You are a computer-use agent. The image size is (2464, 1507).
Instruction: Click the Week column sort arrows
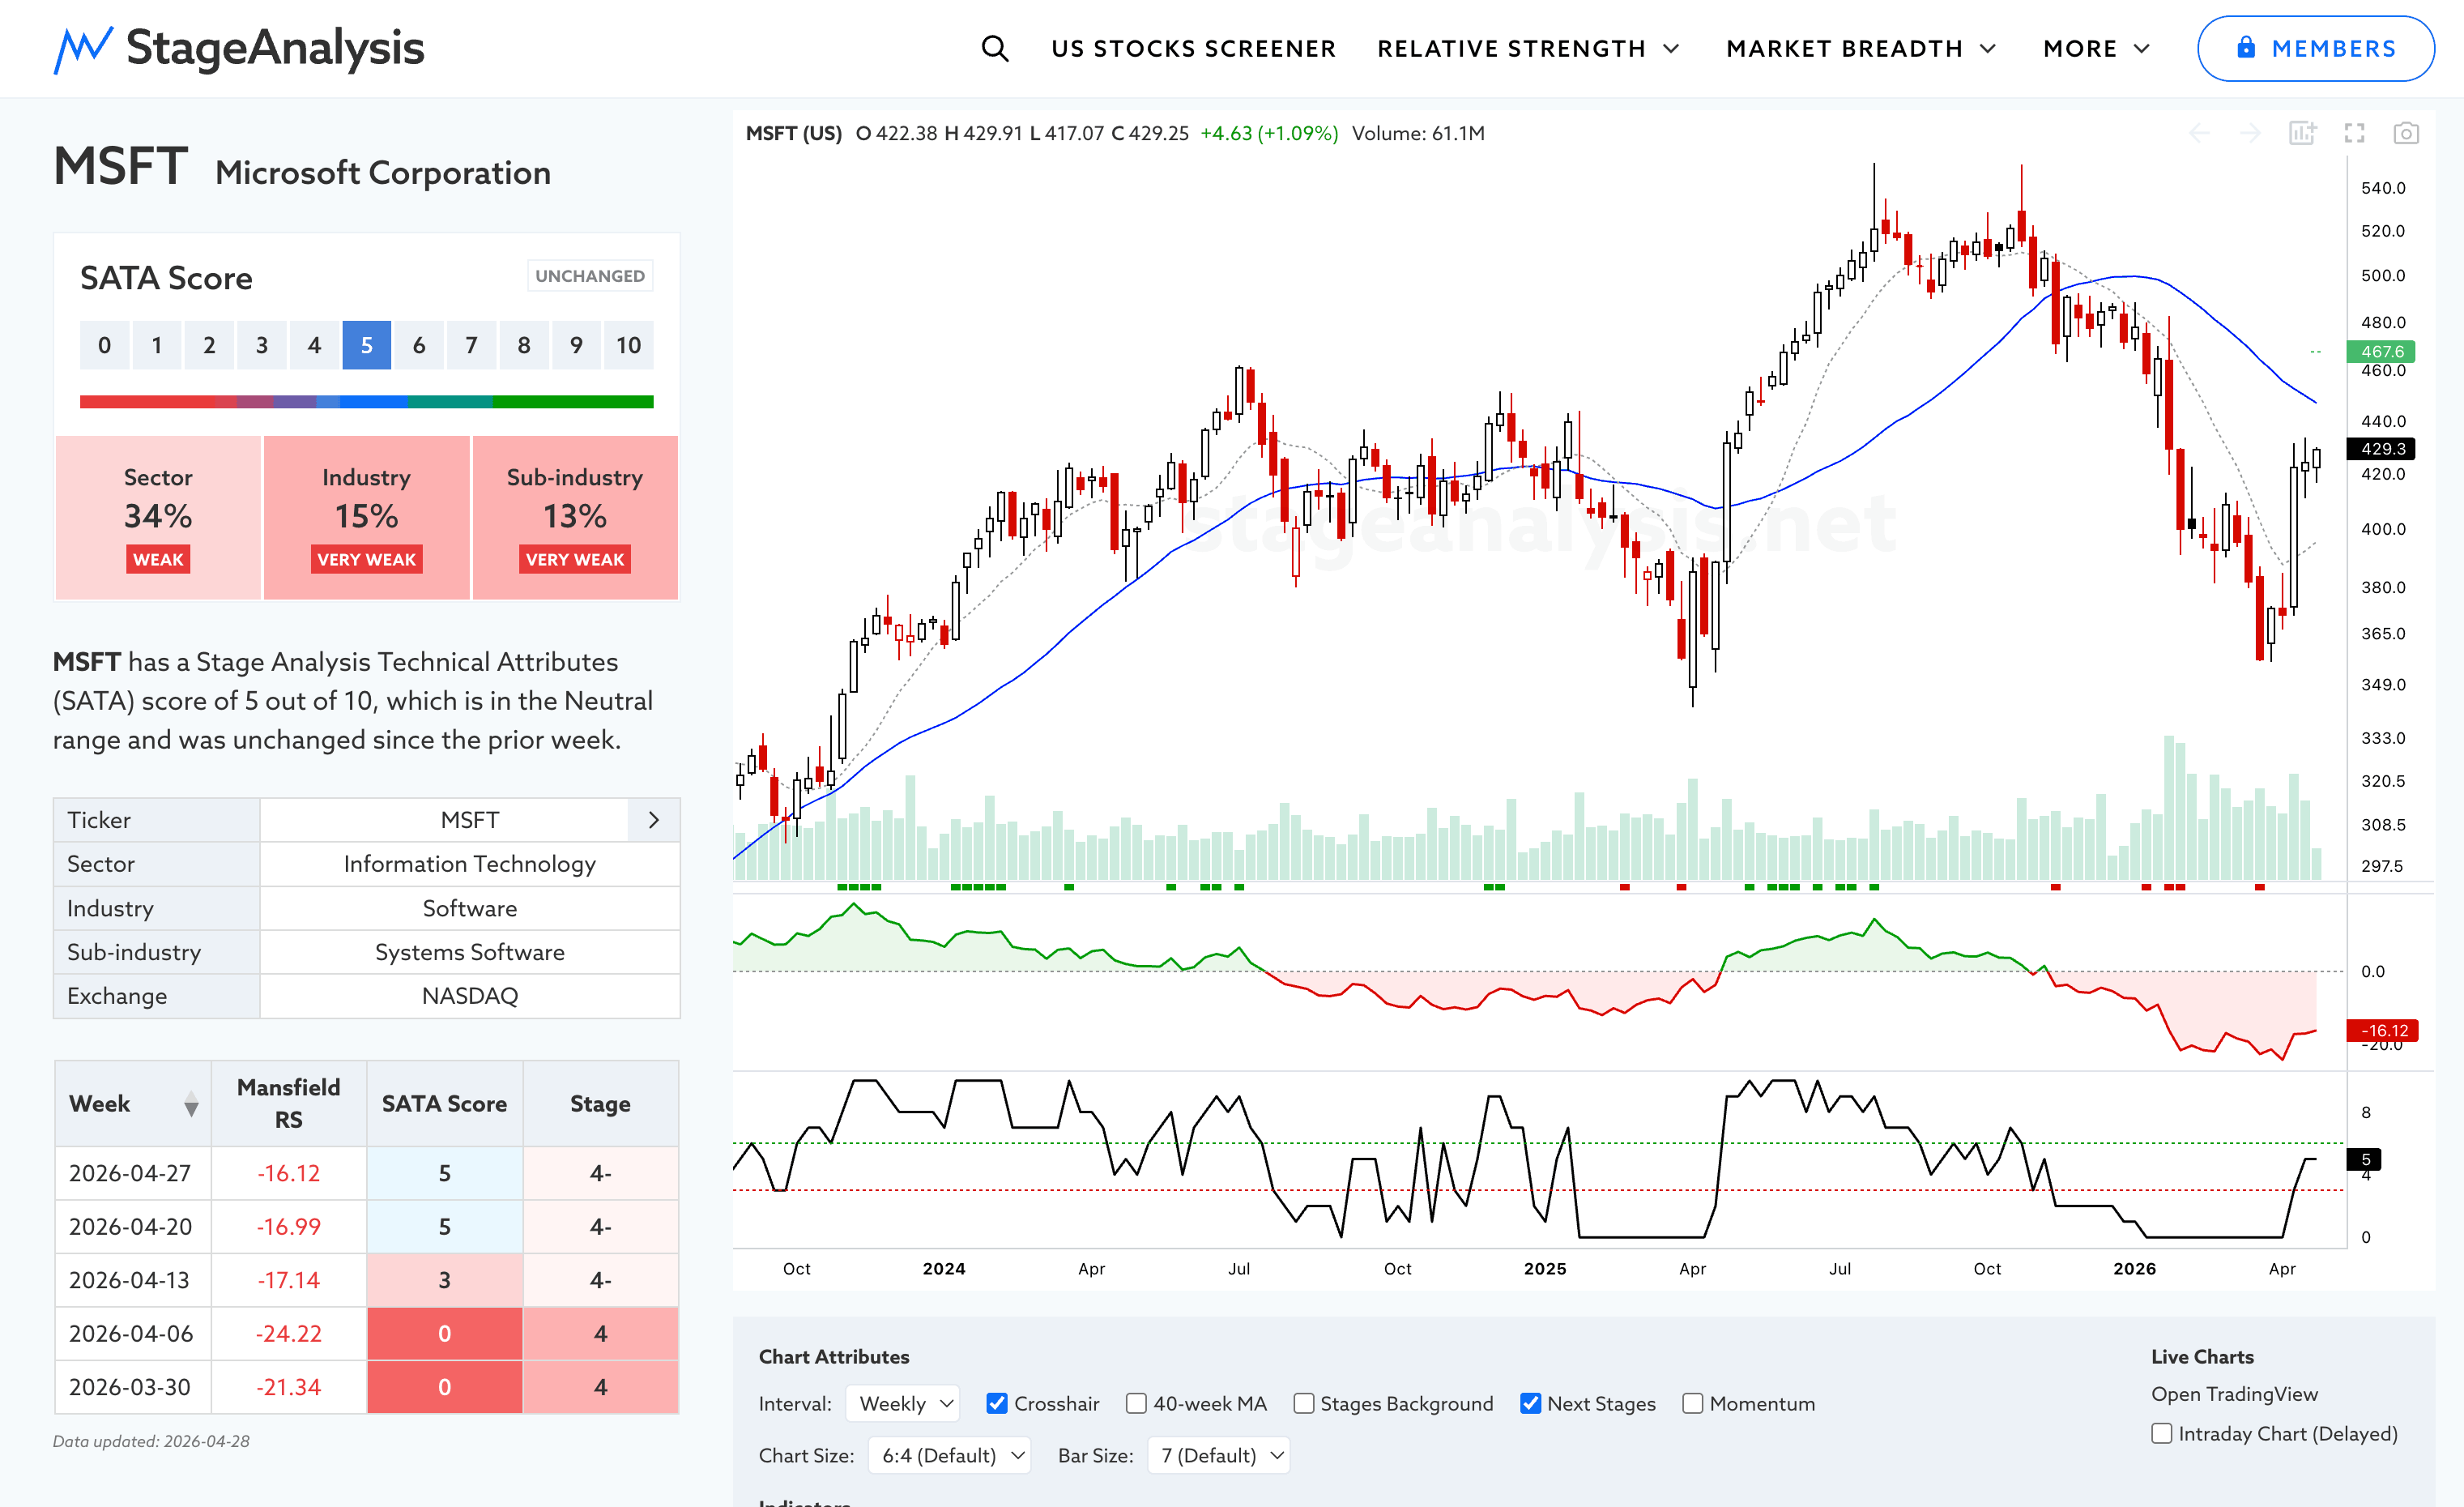[191, 1105]
